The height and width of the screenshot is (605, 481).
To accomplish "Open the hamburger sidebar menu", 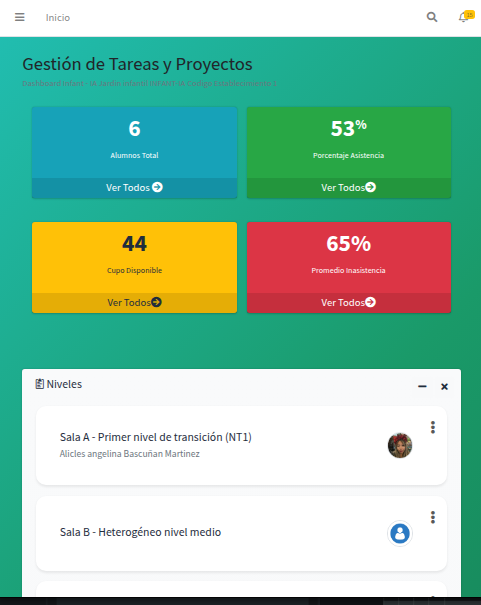I will 20,17.
